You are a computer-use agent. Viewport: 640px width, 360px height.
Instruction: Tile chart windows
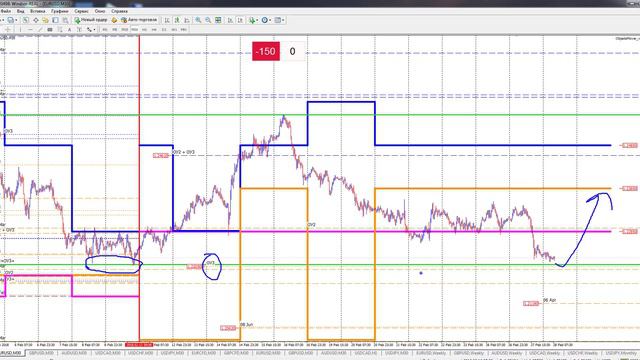218,20
